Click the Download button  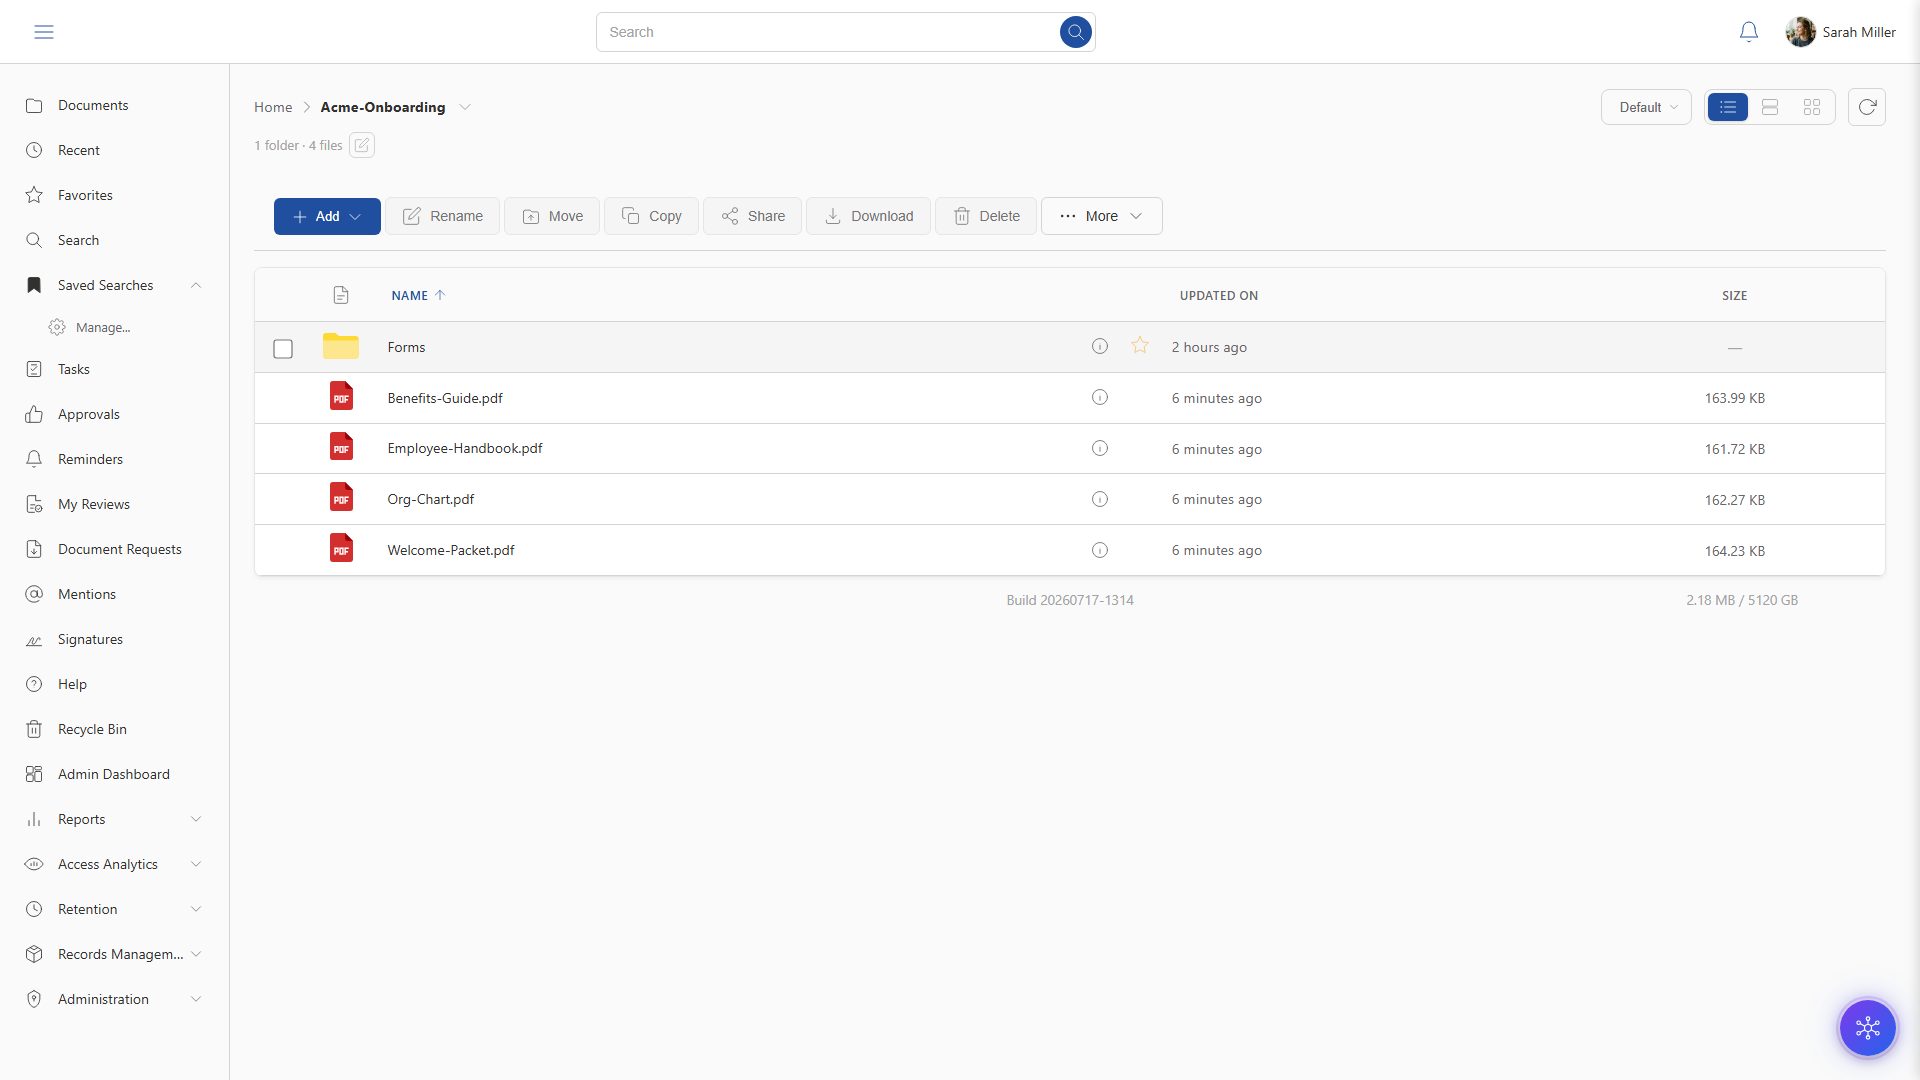click(868, 216)
